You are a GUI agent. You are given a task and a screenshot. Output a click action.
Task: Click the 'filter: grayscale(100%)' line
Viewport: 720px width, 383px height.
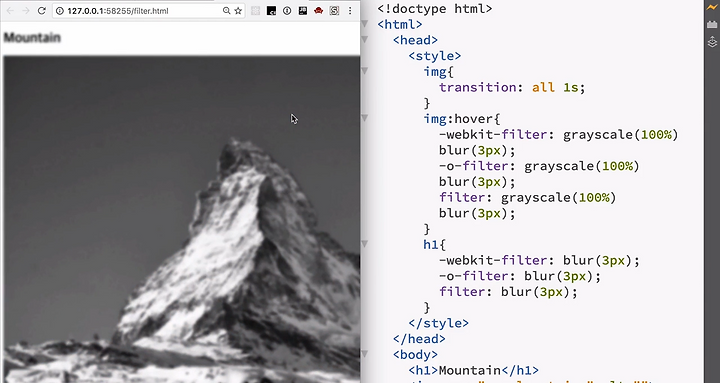527,197
